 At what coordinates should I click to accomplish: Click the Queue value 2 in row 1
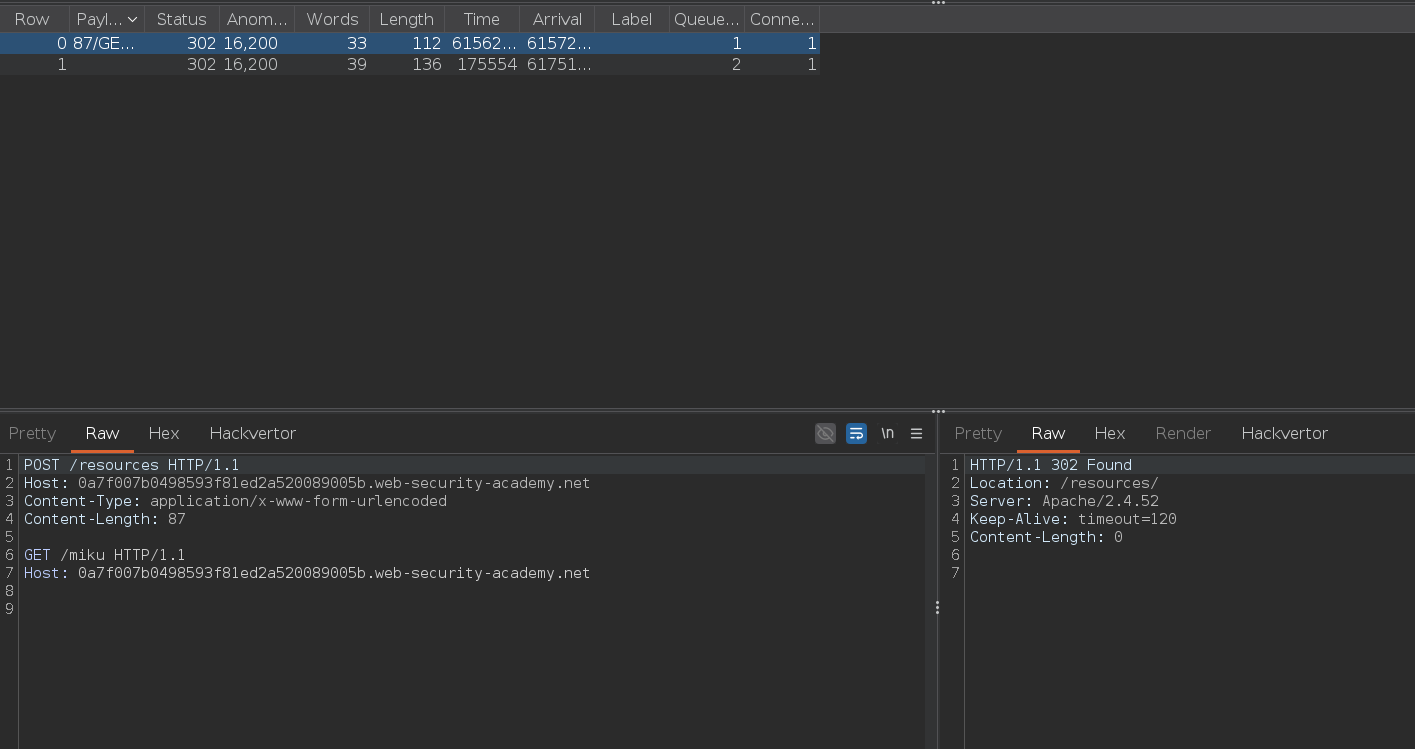(736, 64)
